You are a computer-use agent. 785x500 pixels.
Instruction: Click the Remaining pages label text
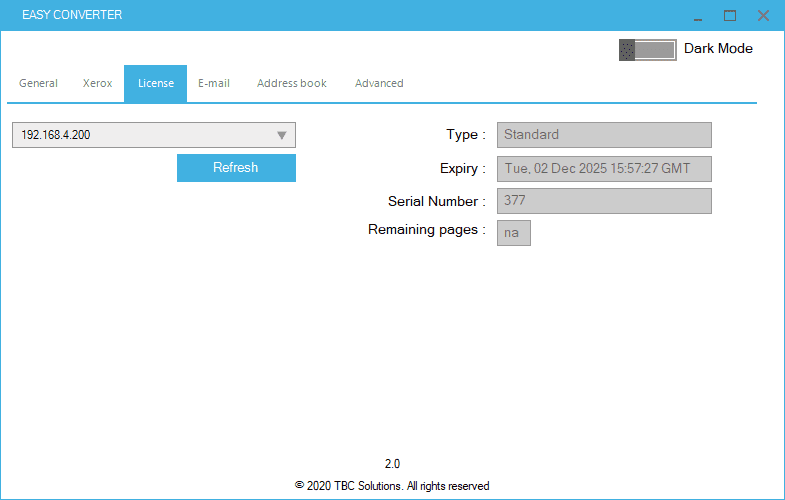[426, 230]
